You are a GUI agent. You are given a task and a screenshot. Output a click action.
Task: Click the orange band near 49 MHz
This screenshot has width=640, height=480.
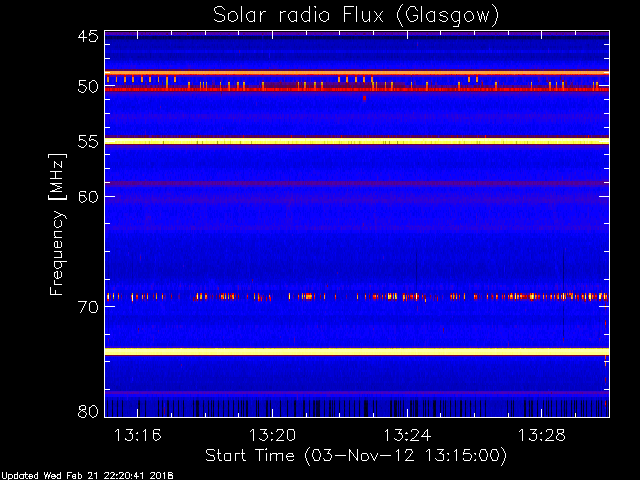pos(357,73)
